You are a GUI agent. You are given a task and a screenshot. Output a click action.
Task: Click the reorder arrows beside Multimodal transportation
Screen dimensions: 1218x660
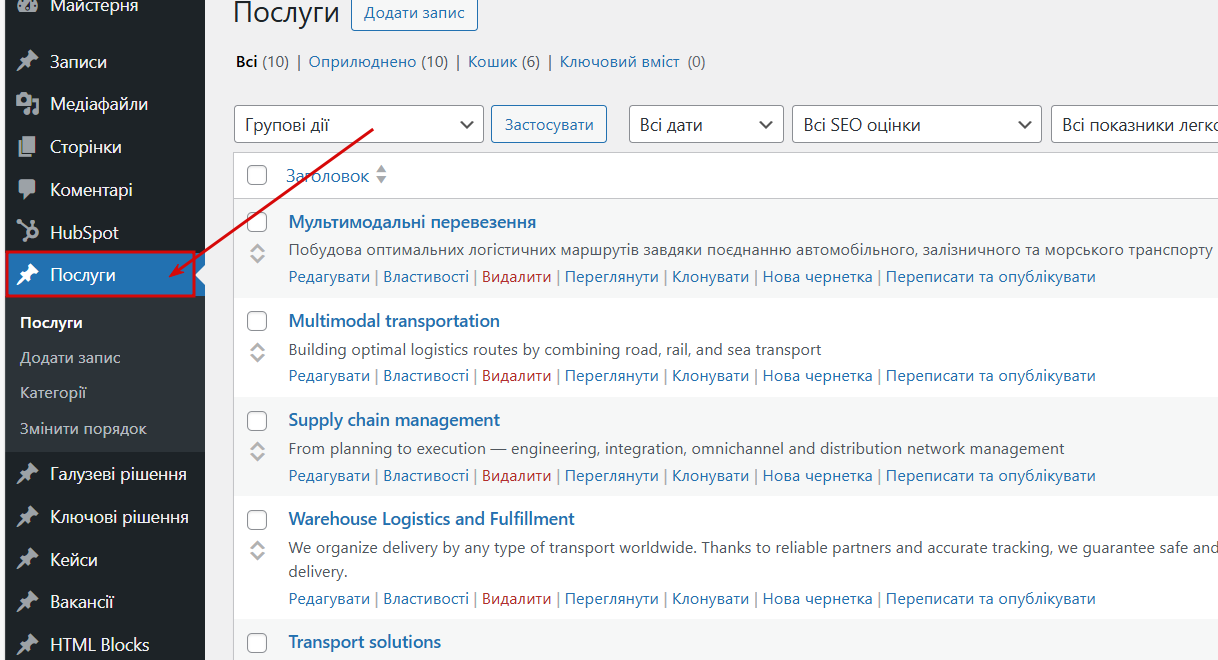tap(257, 352)
